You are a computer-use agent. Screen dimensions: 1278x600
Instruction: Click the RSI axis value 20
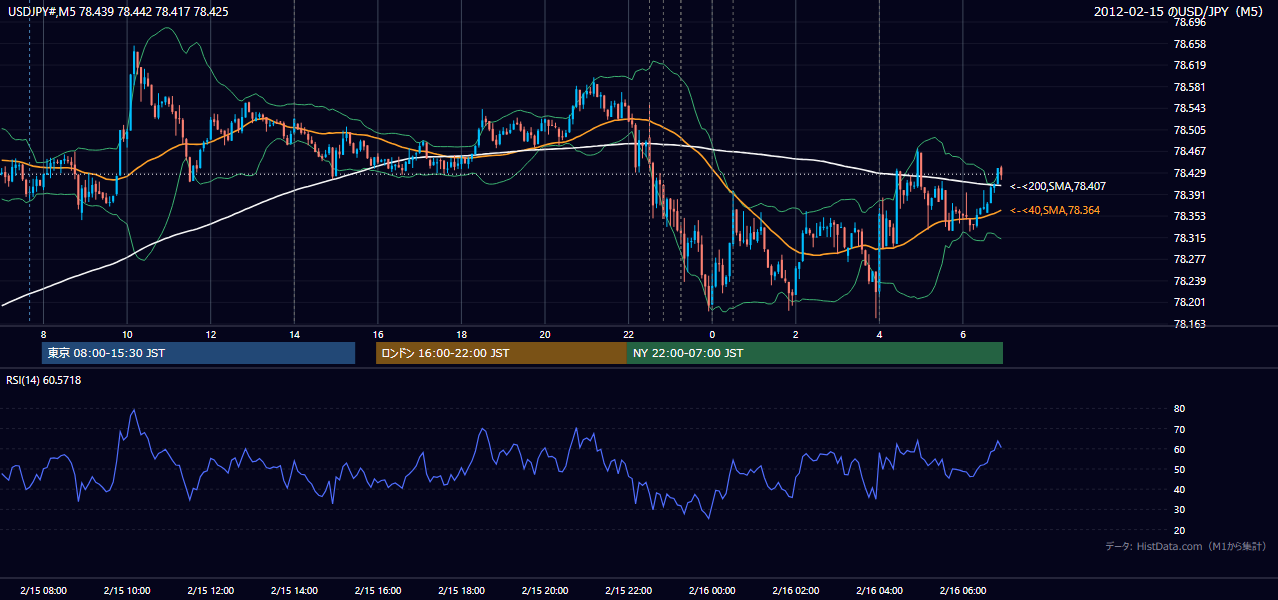pyautogui.click(x=1179, y=530)
